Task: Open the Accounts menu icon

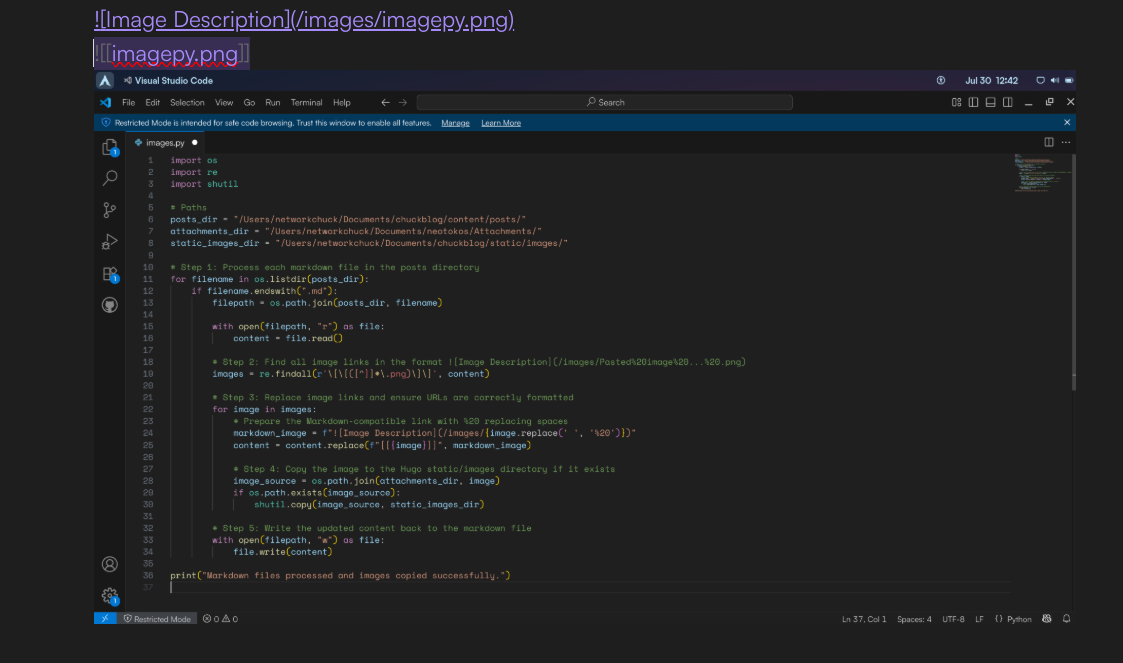Action: pos(110,564)
